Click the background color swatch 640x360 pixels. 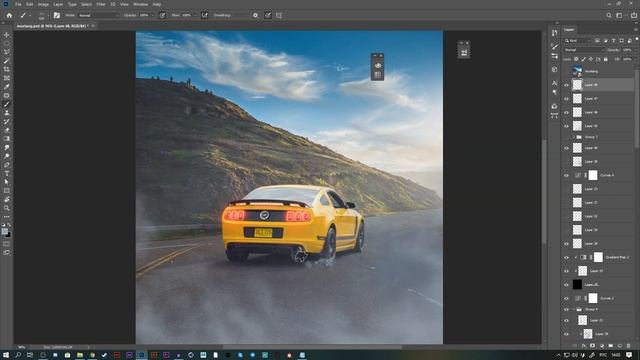click(x=8, y=234)
